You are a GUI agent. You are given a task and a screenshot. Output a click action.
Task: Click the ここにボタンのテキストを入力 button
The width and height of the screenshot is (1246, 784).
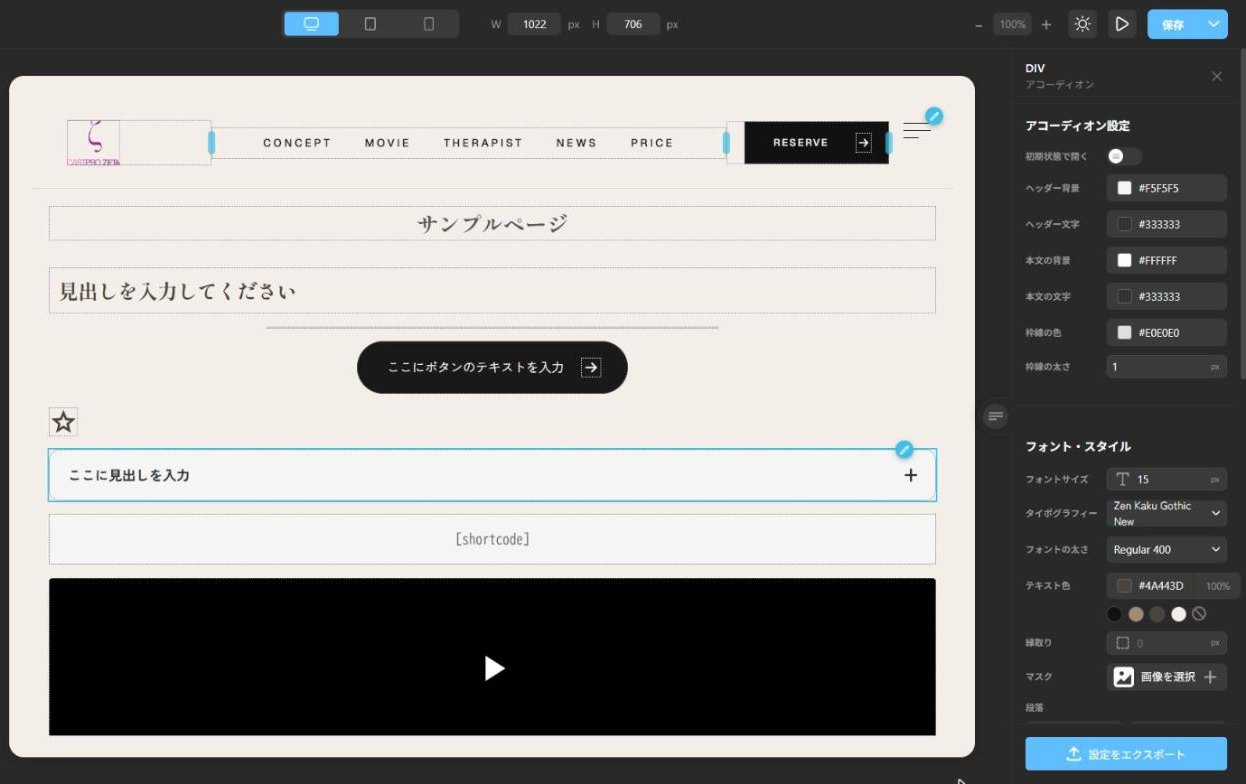(492, 367)
